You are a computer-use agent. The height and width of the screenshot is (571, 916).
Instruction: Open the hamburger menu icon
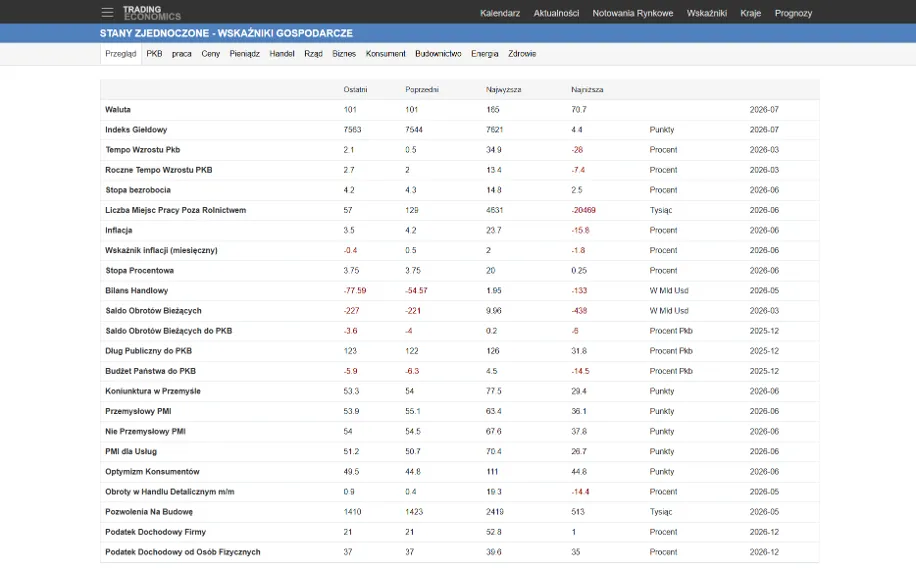click(107, 12)
